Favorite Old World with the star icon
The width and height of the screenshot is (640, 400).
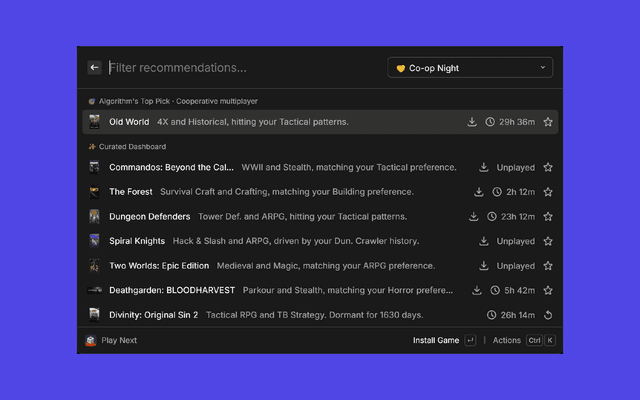(548, 122)
